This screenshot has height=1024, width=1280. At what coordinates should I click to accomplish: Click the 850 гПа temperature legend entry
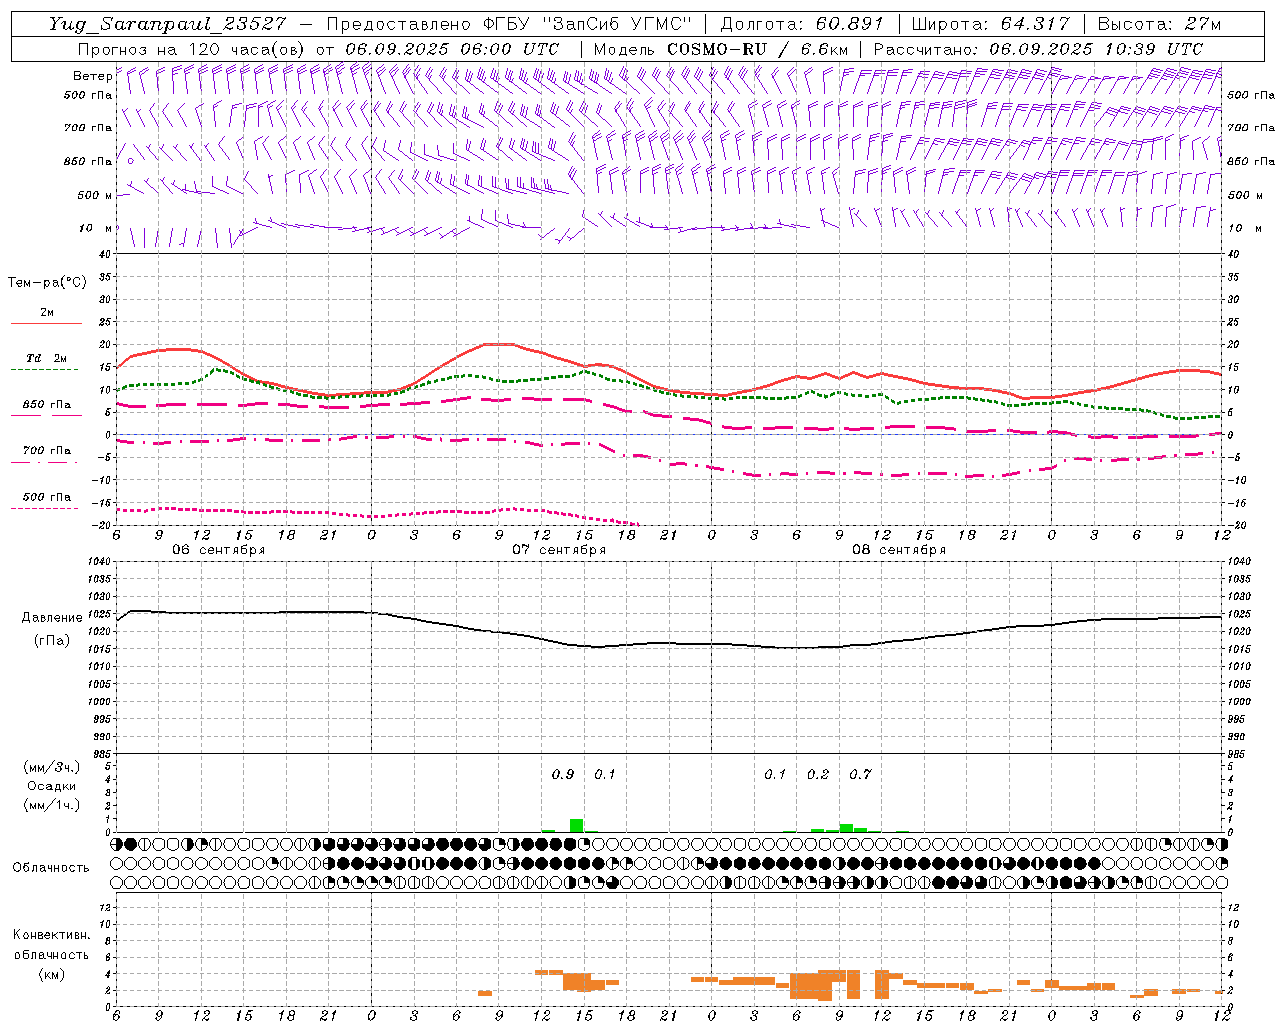pos(47,405)
